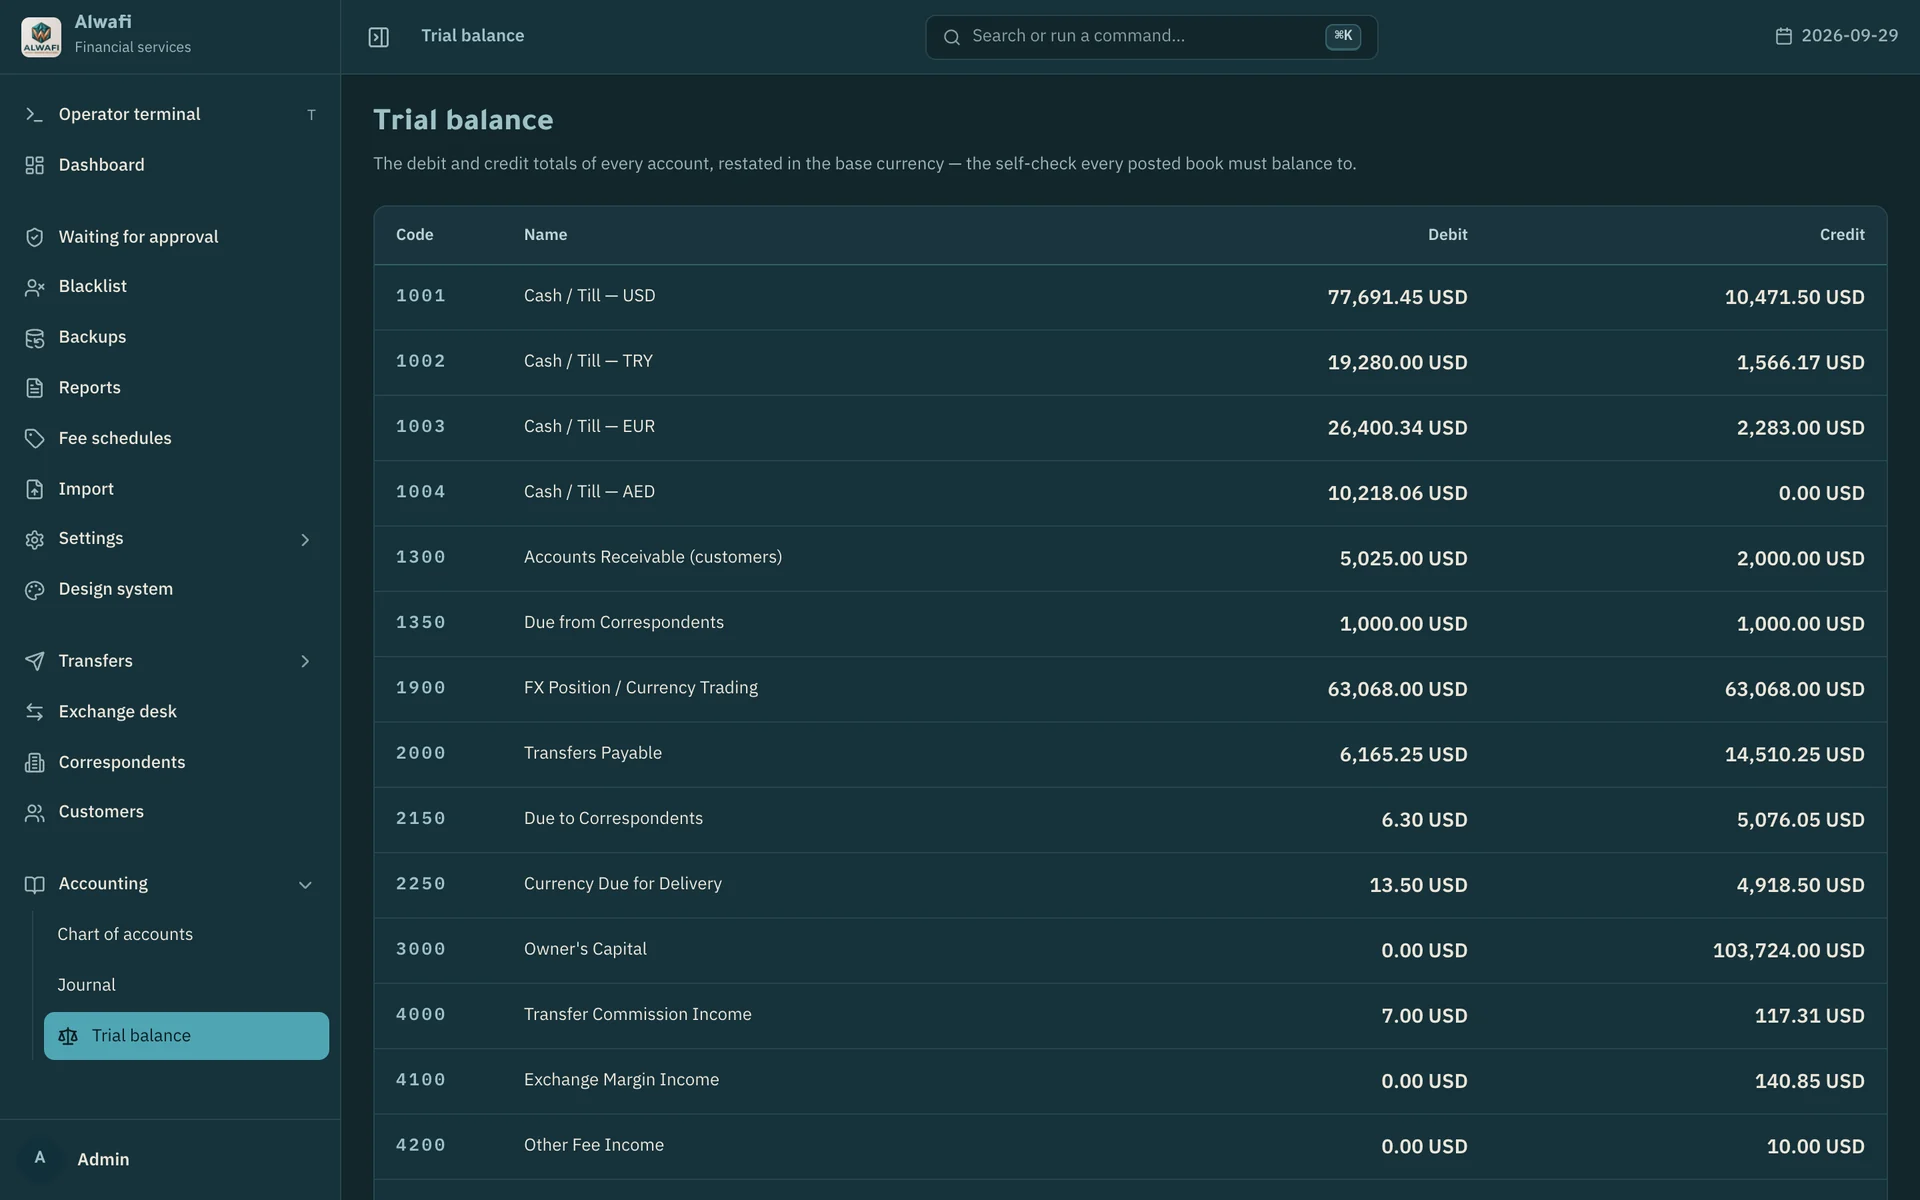Click the Dashboard grid icon

pyautogui.click(x=34, y=165)
